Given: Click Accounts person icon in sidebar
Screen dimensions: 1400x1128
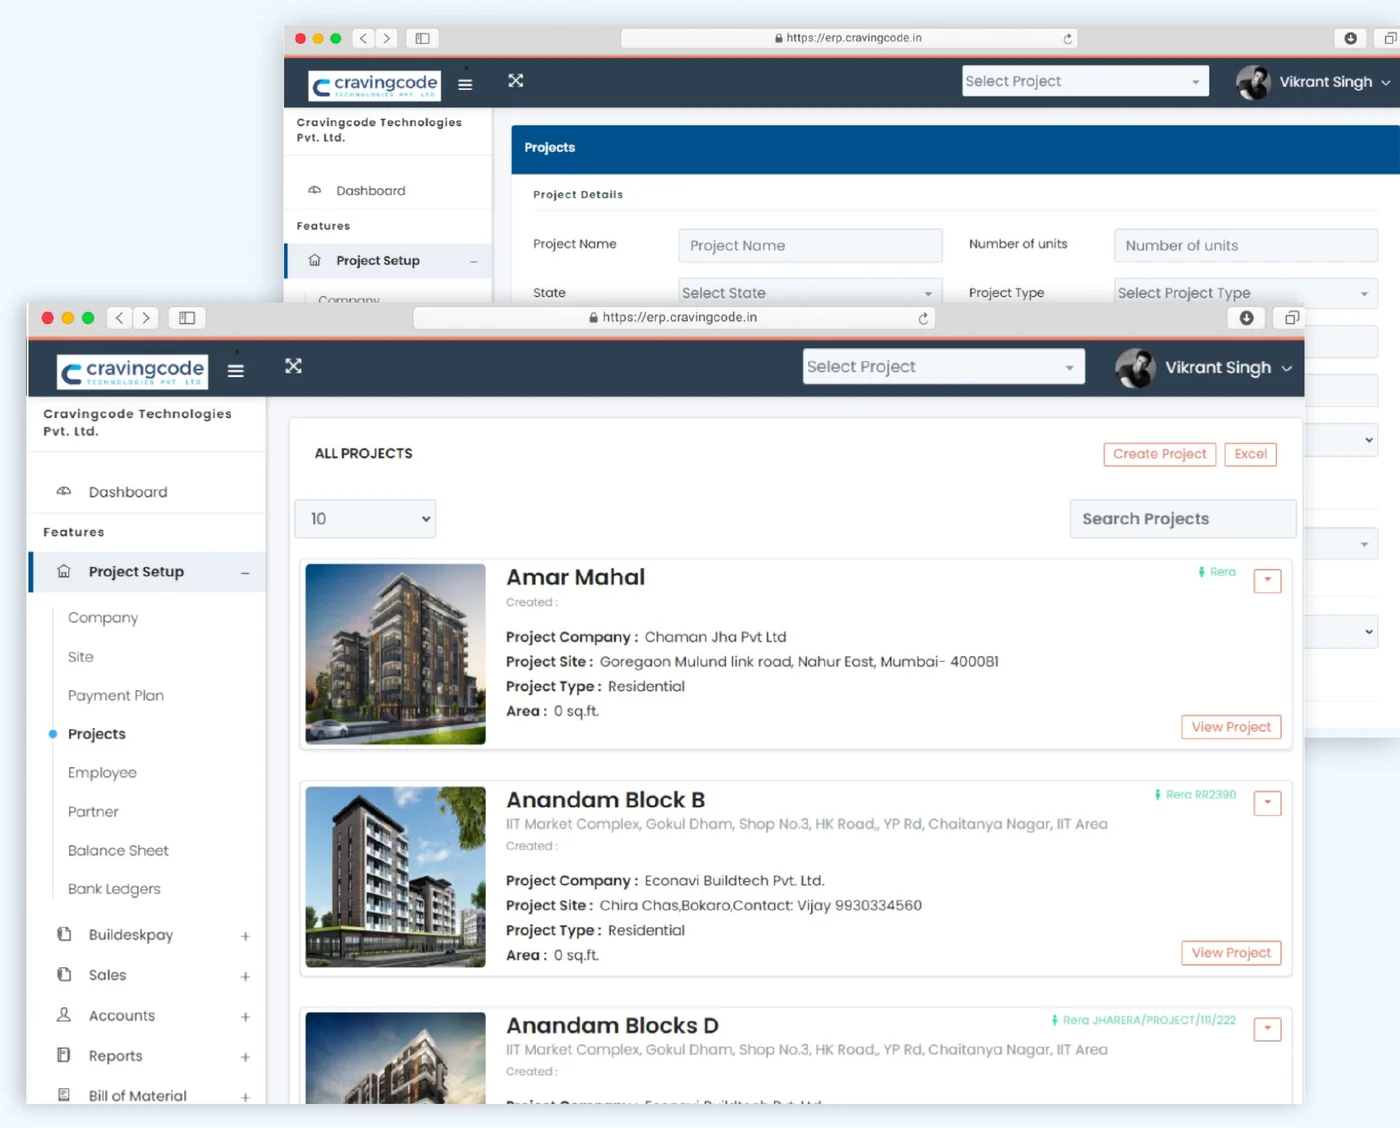Looking at the screenshot, I should point(64,1014).
